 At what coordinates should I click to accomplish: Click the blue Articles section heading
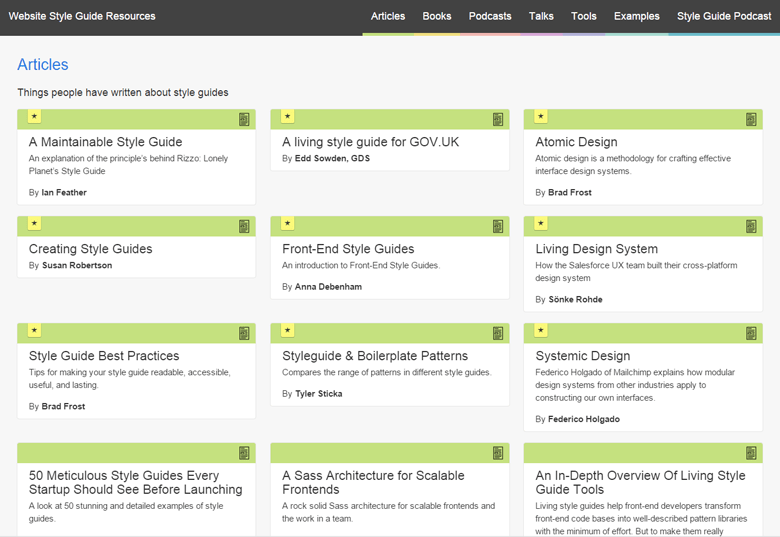click(x=43, y=65)
